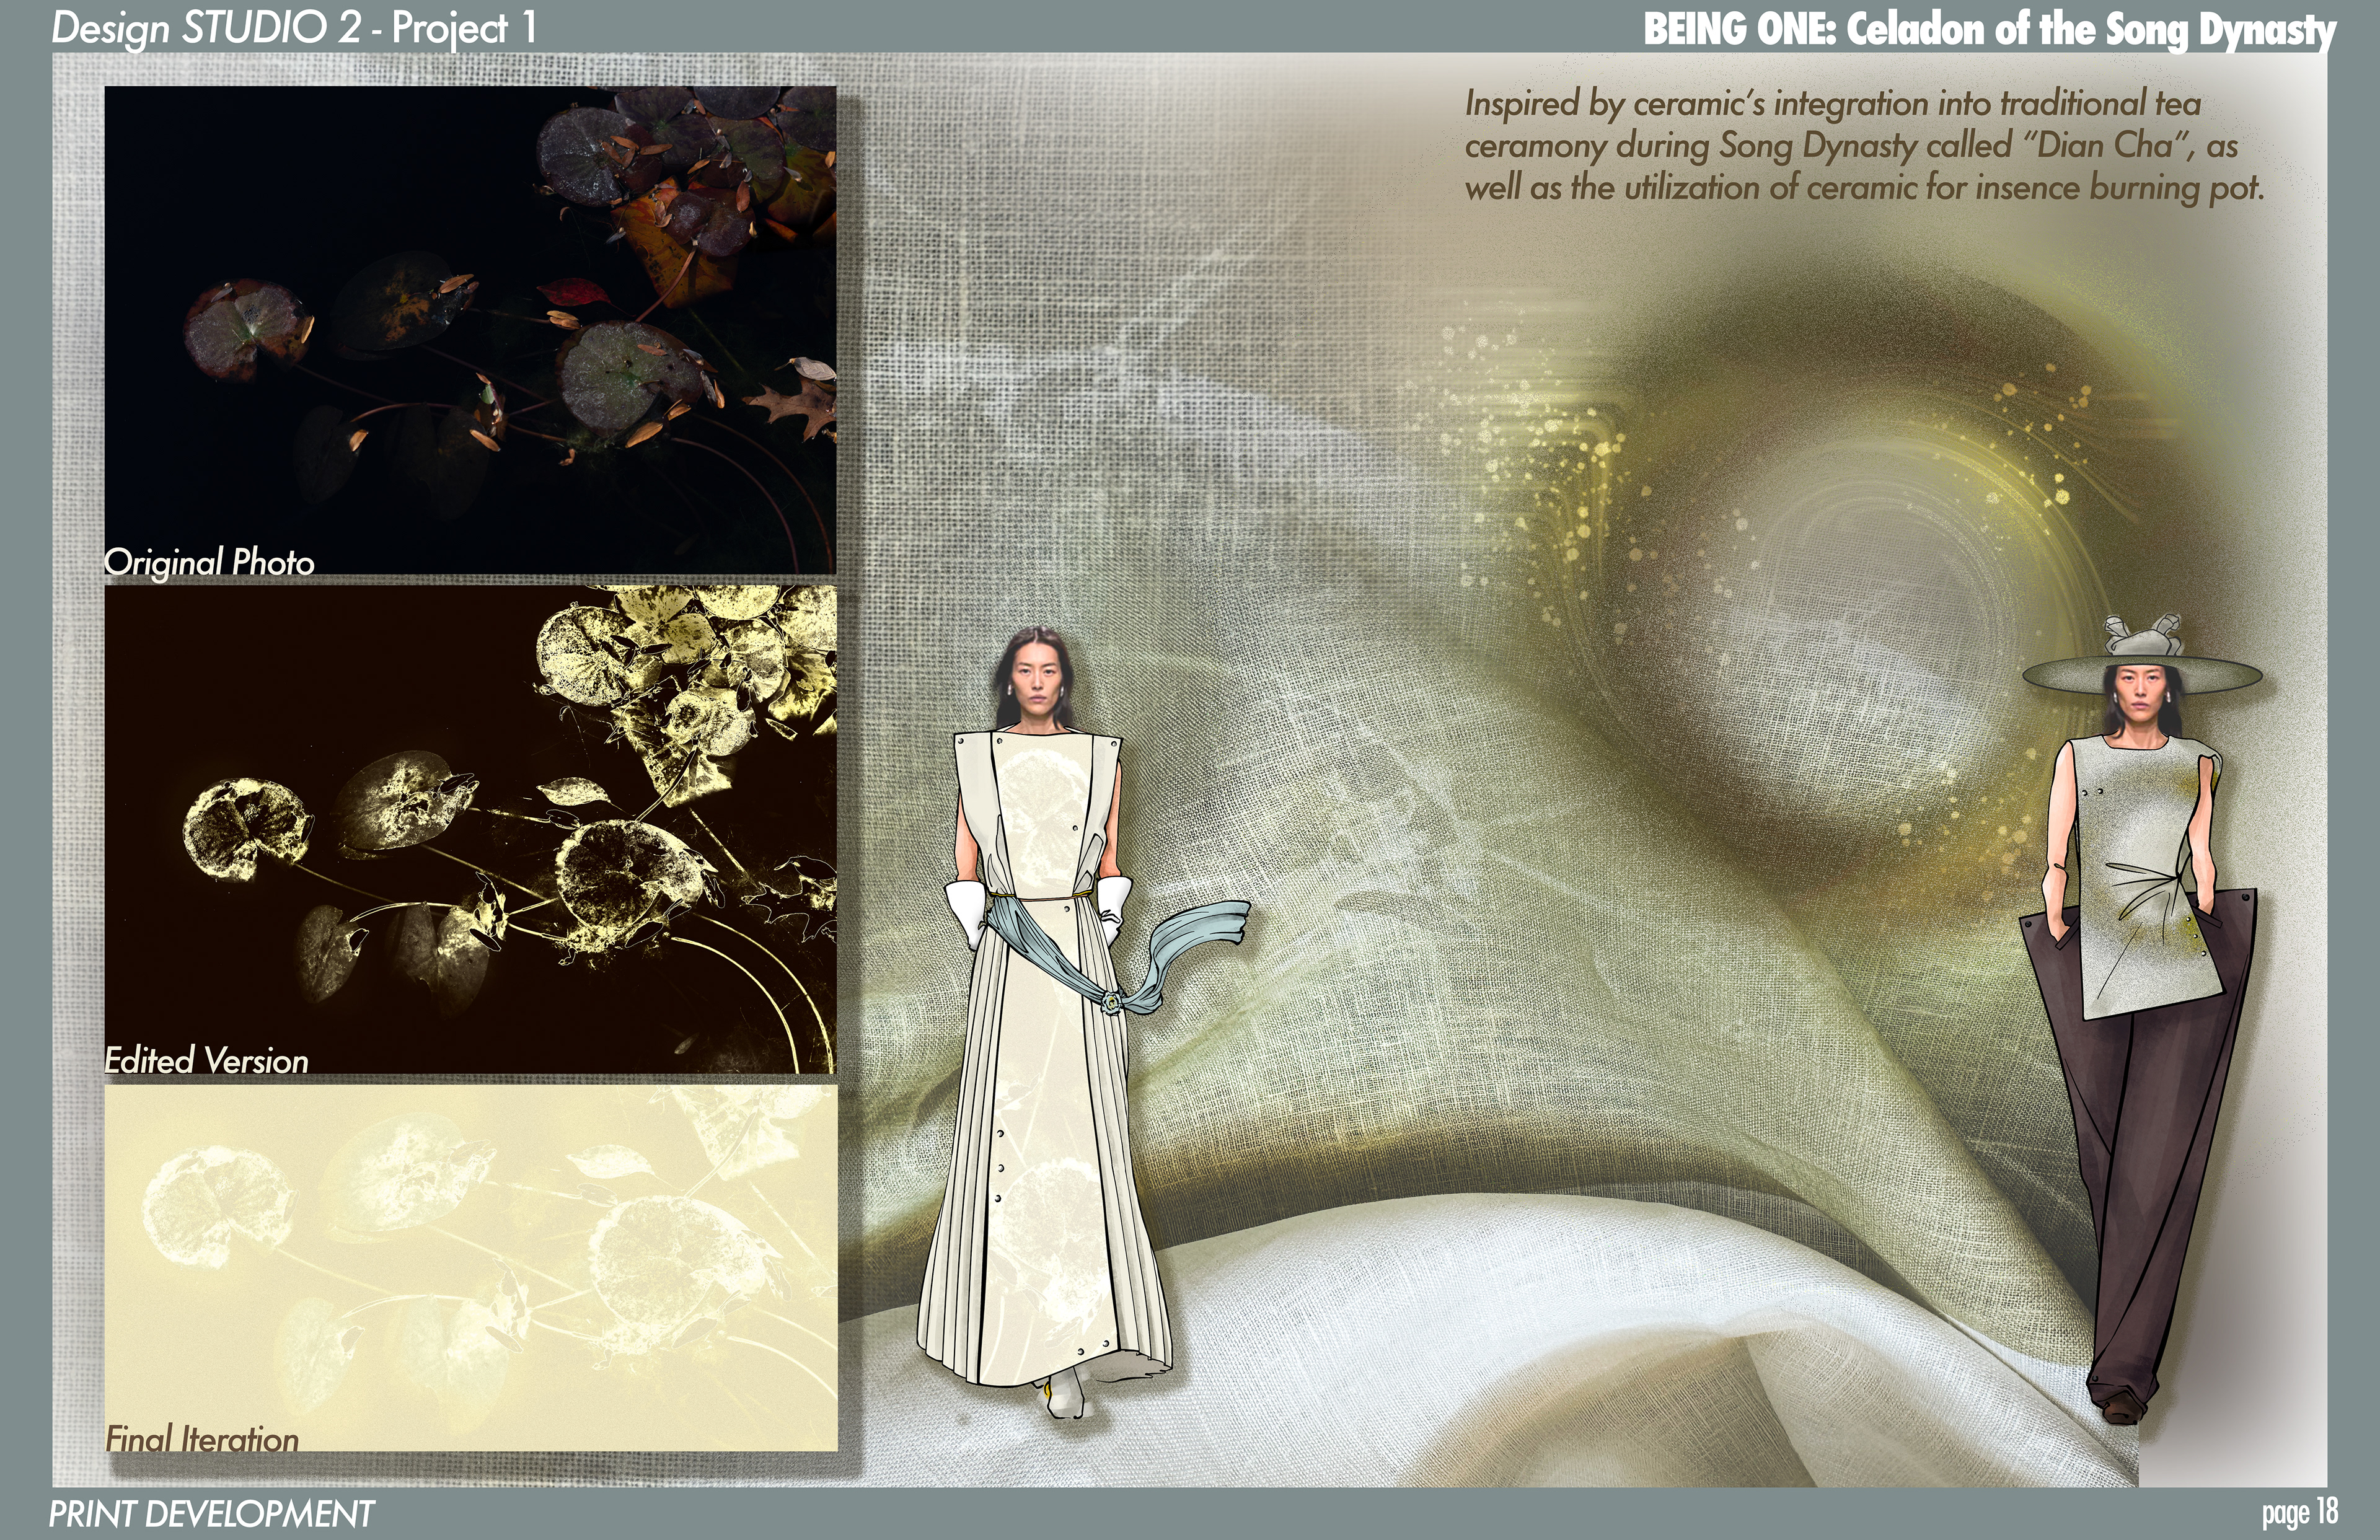Select the Edited Version gold lily image
This screenshot has width=2380, height=1540.
[470, 829]
